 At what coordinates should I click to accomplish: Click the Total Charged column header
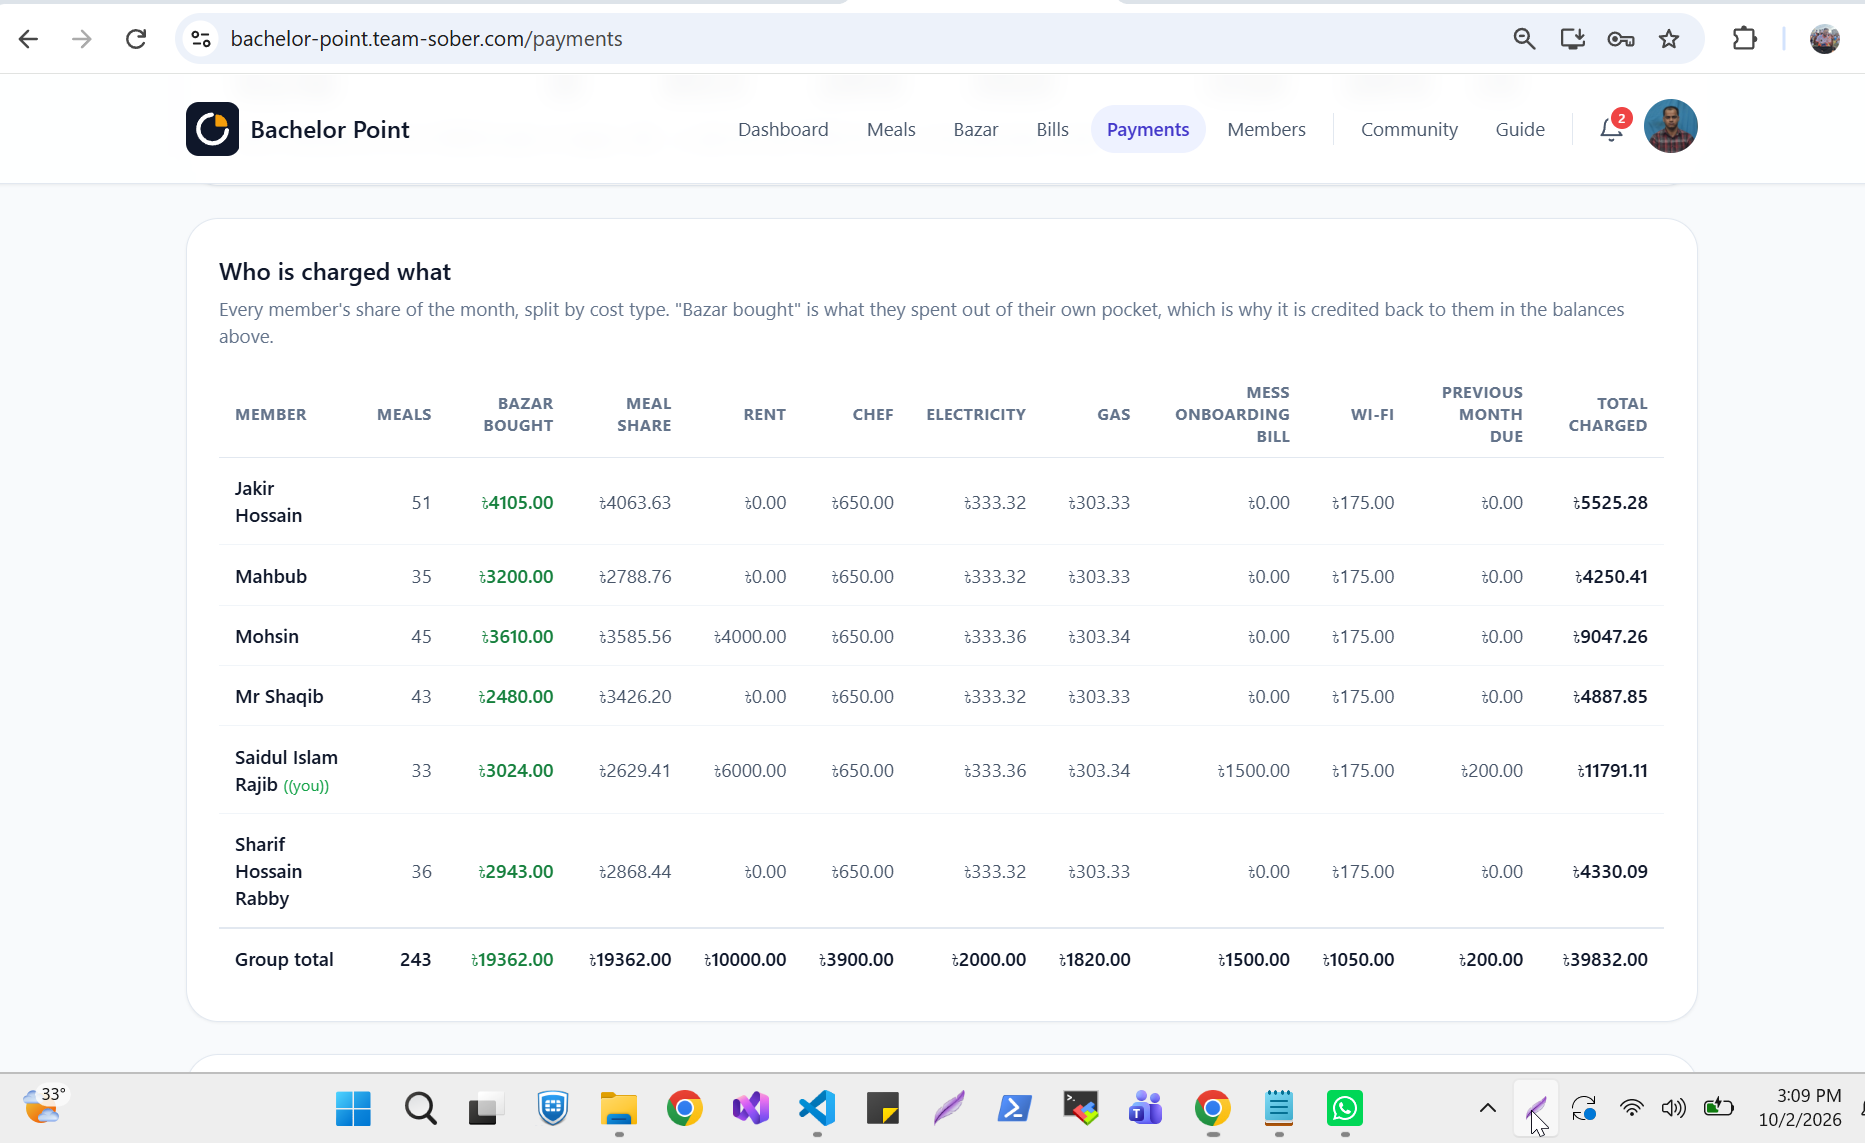tap(1607, 414)
